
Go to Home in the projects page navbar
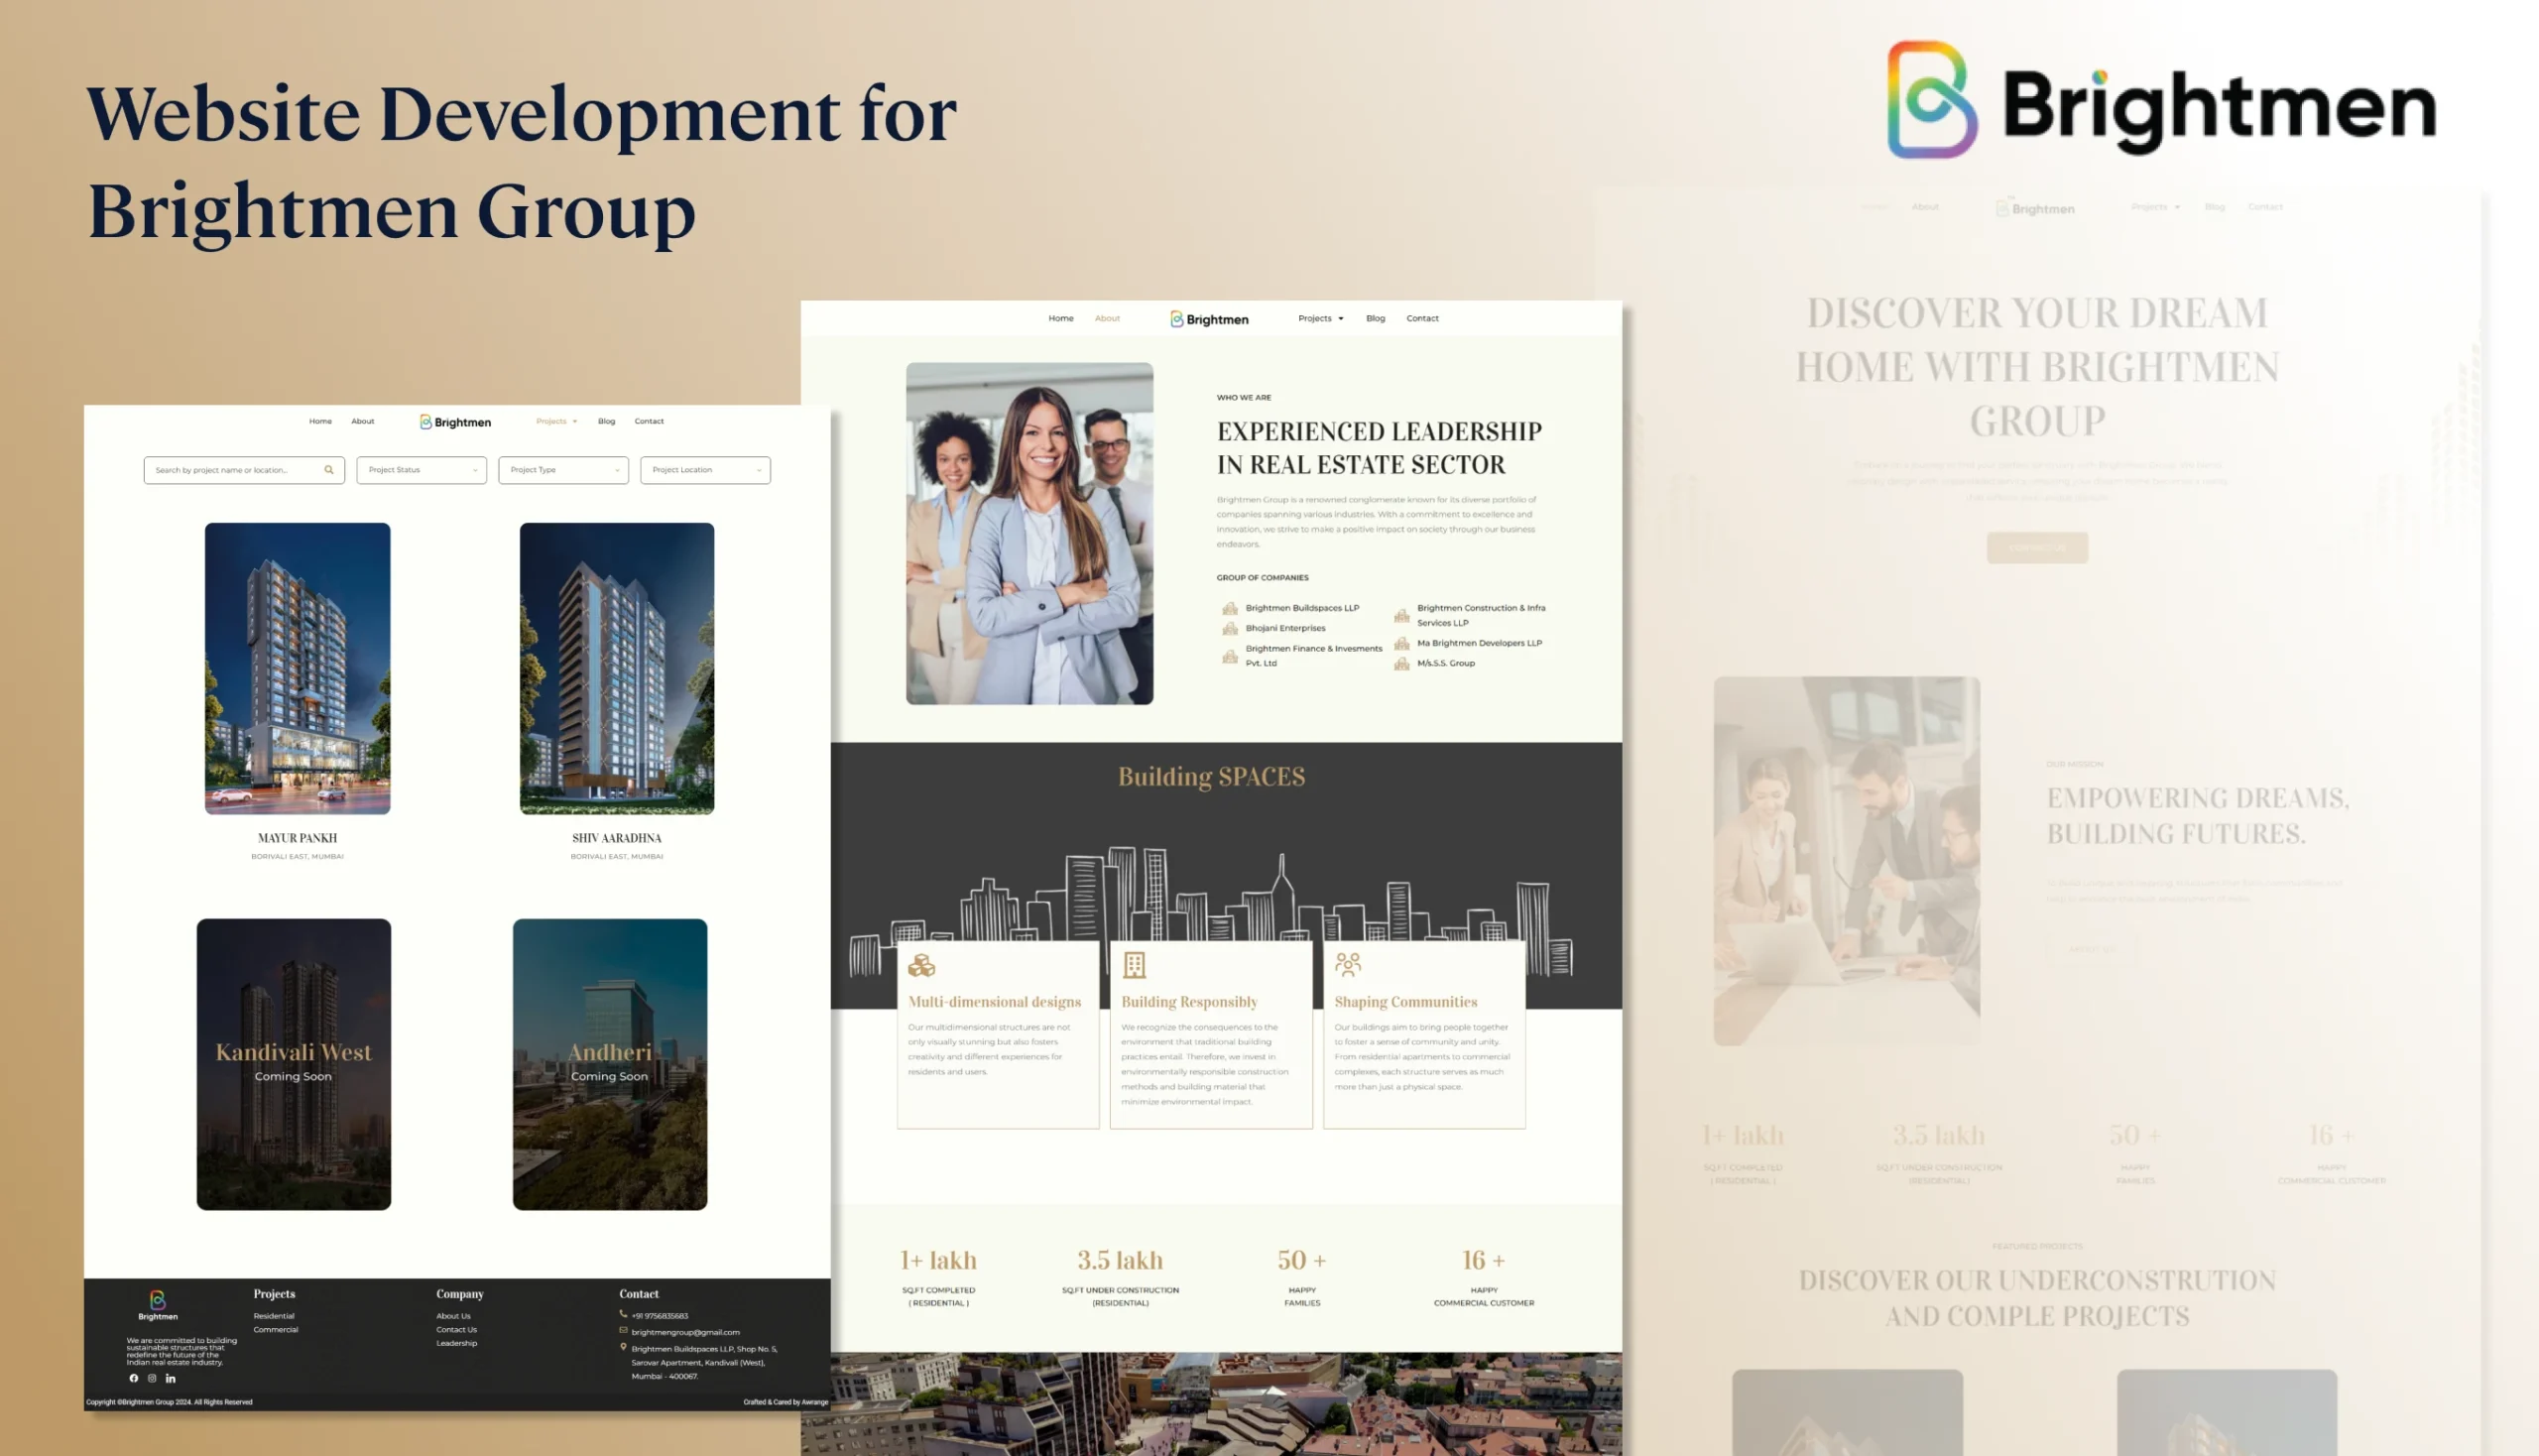pyautogui.click(x=320, y=421)
